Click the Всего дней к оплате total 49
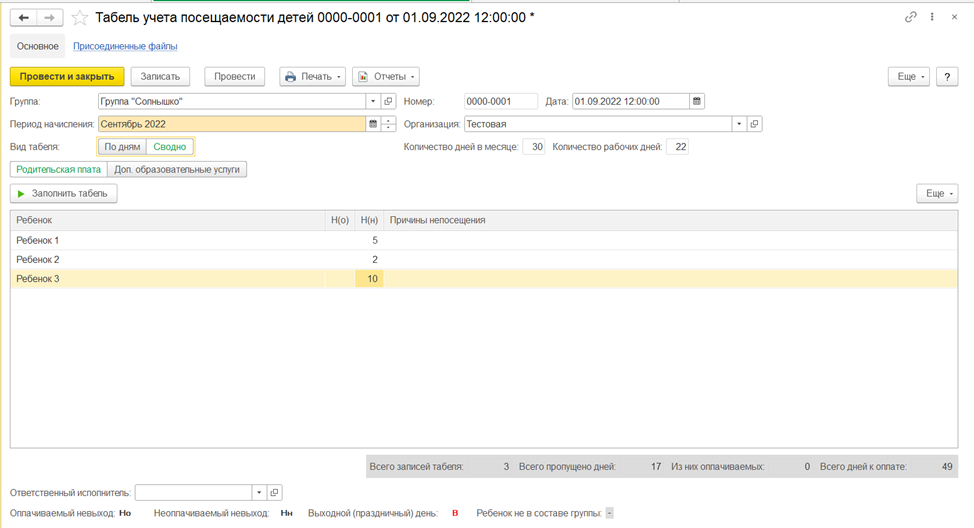Screen dimensions: 974x528 click(x=947, y=467)
